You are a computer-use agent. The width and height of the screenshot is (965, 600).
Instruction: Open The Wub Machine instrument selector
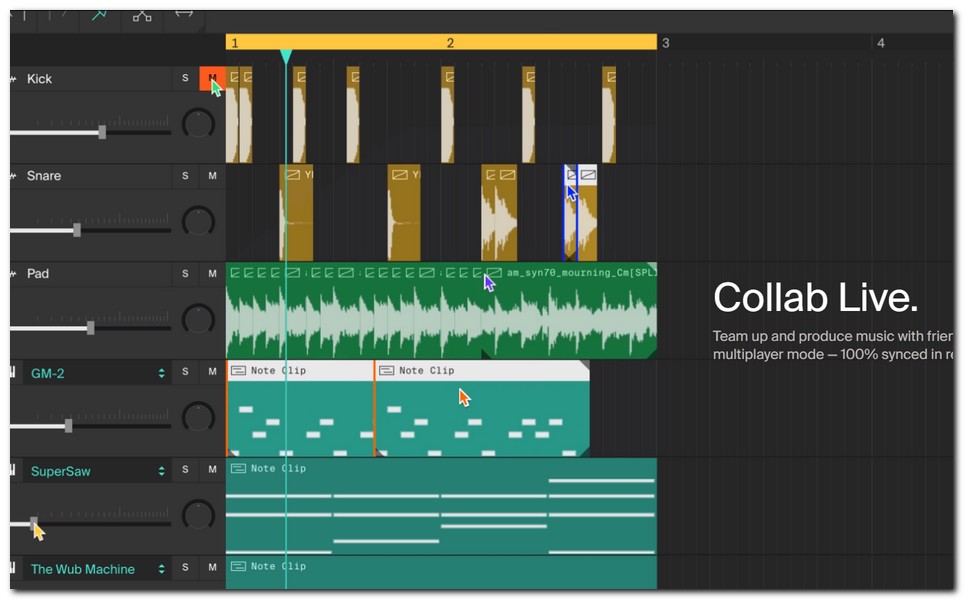click(x=95, y=568)
